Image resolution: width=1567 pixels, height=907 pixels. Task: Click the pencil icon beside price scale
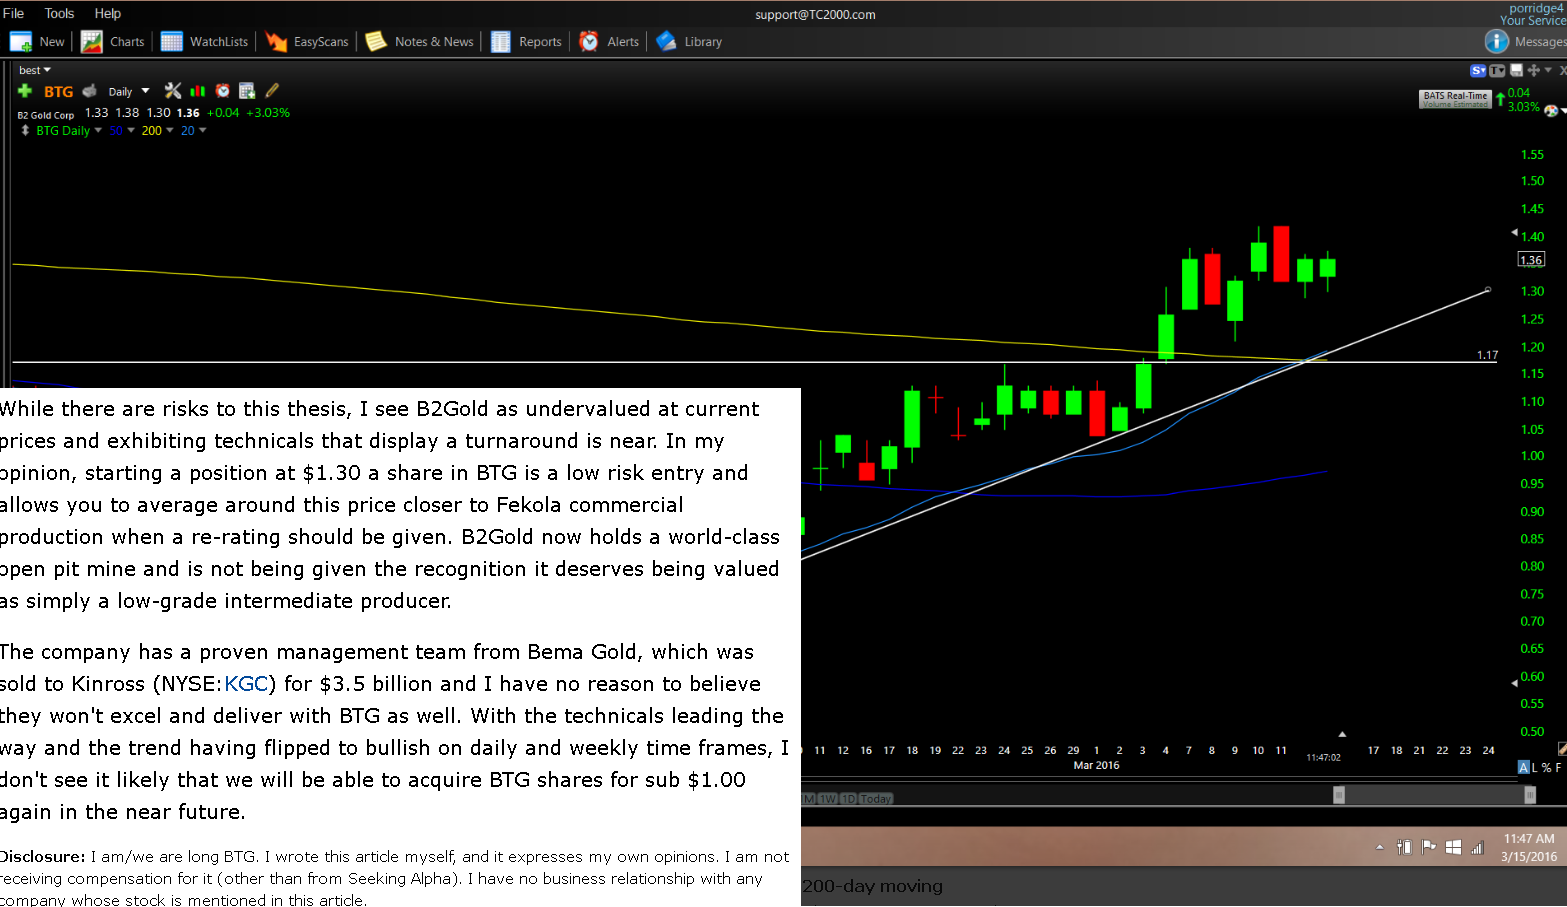click(1562, 748)
